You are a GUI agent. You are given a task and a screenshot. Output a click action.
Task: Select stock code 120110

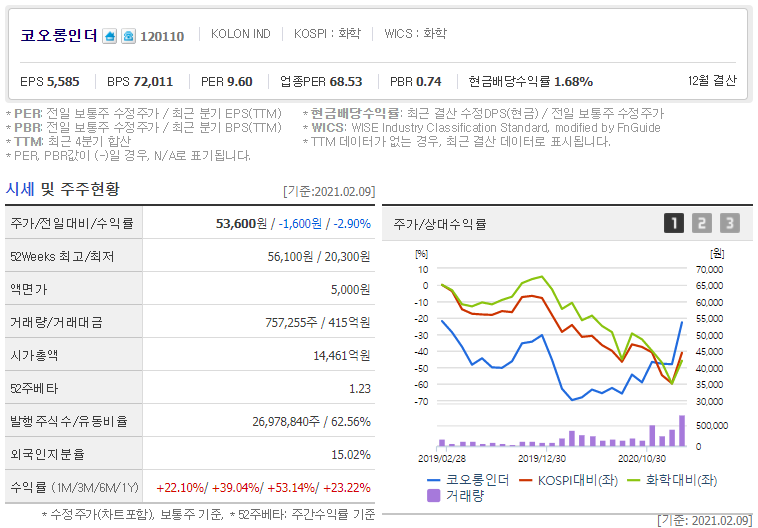tap(162, 36)
